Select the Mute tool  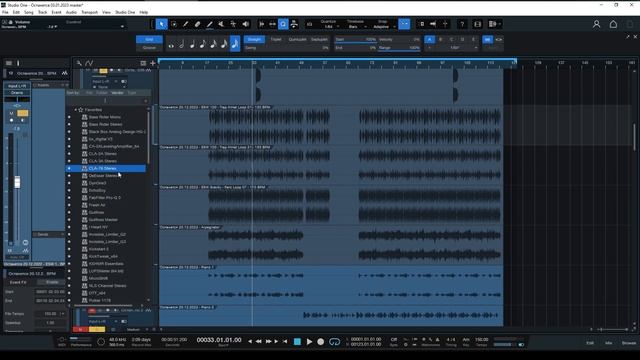pyautogui.click(x=221, y=24)
